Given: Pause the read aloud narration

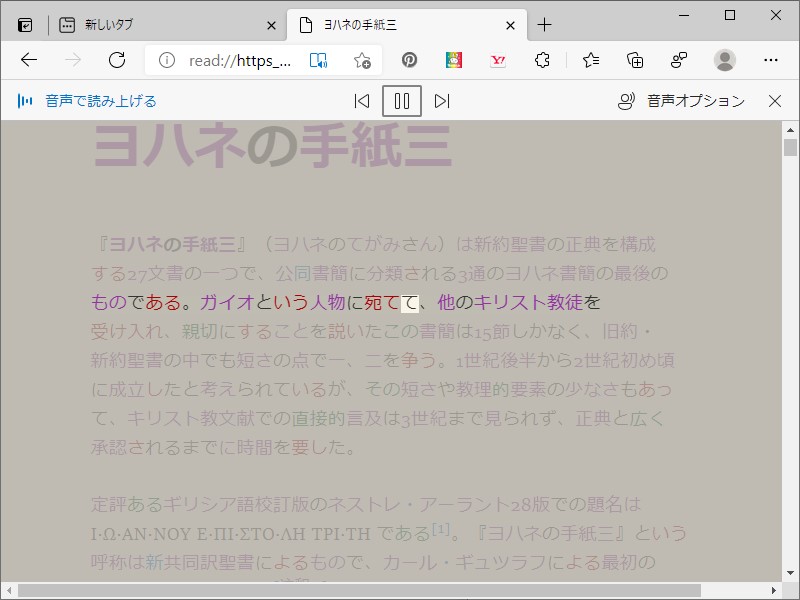Looking at the screenshot, I should pyautogui.click(x=401, y=101).
